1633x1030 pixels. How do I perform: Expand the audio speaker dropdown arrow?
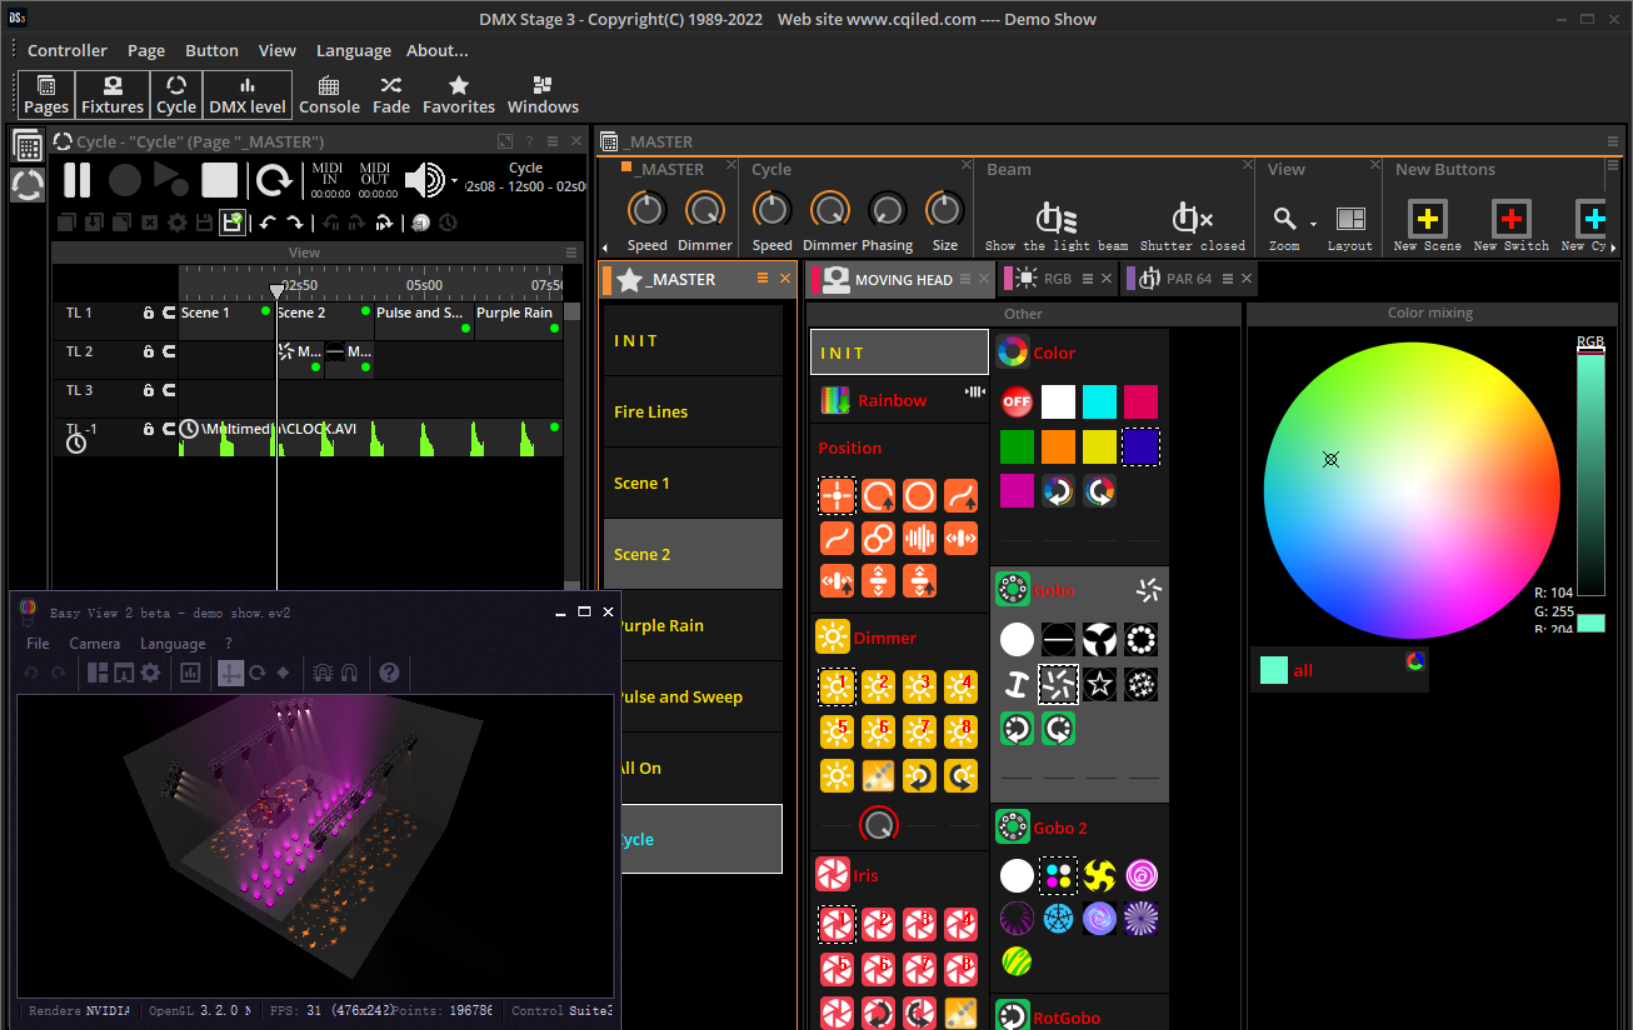pos(454,181)
